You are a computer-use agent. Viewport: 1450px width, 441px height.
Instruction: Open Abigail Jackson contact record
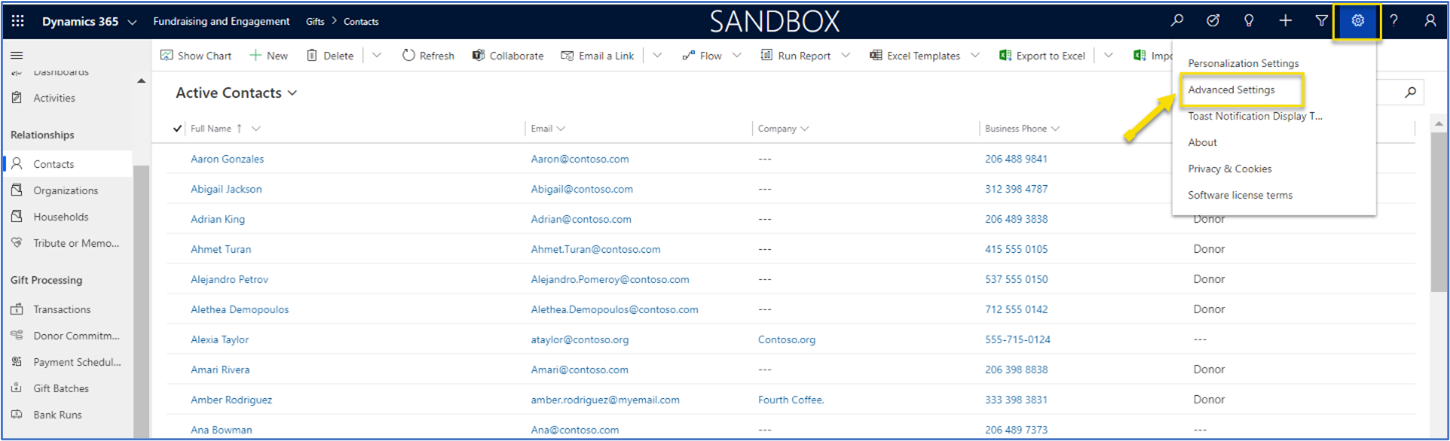point(226,189)
